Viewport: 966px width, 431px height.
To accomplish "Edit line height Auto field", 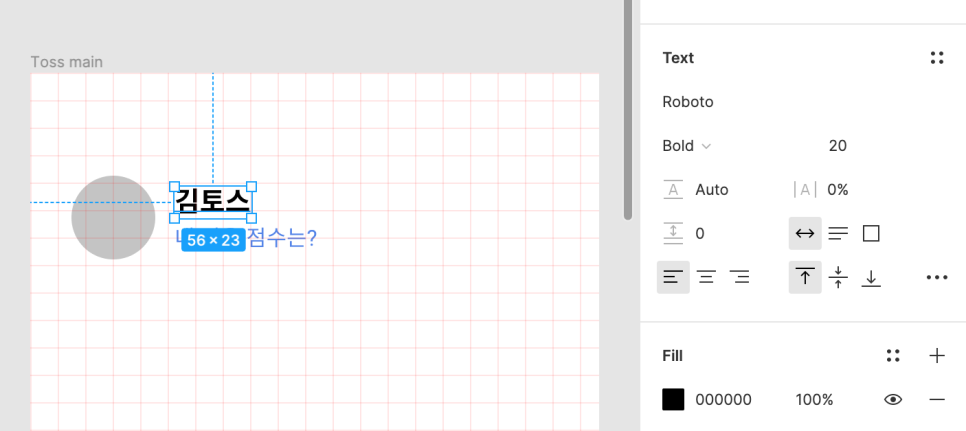I will click(x=712, y=190).
